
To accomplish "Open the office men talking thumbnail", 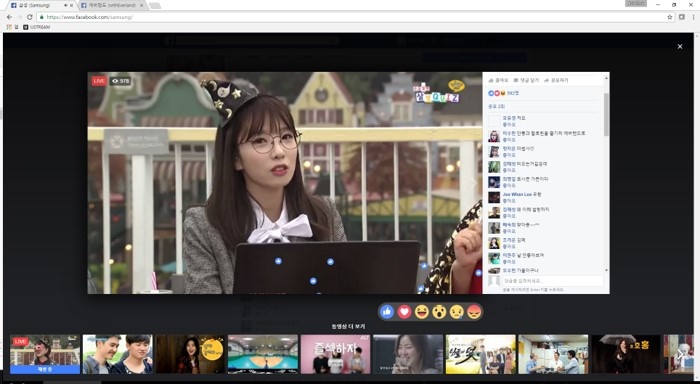I will pos(553,354).
